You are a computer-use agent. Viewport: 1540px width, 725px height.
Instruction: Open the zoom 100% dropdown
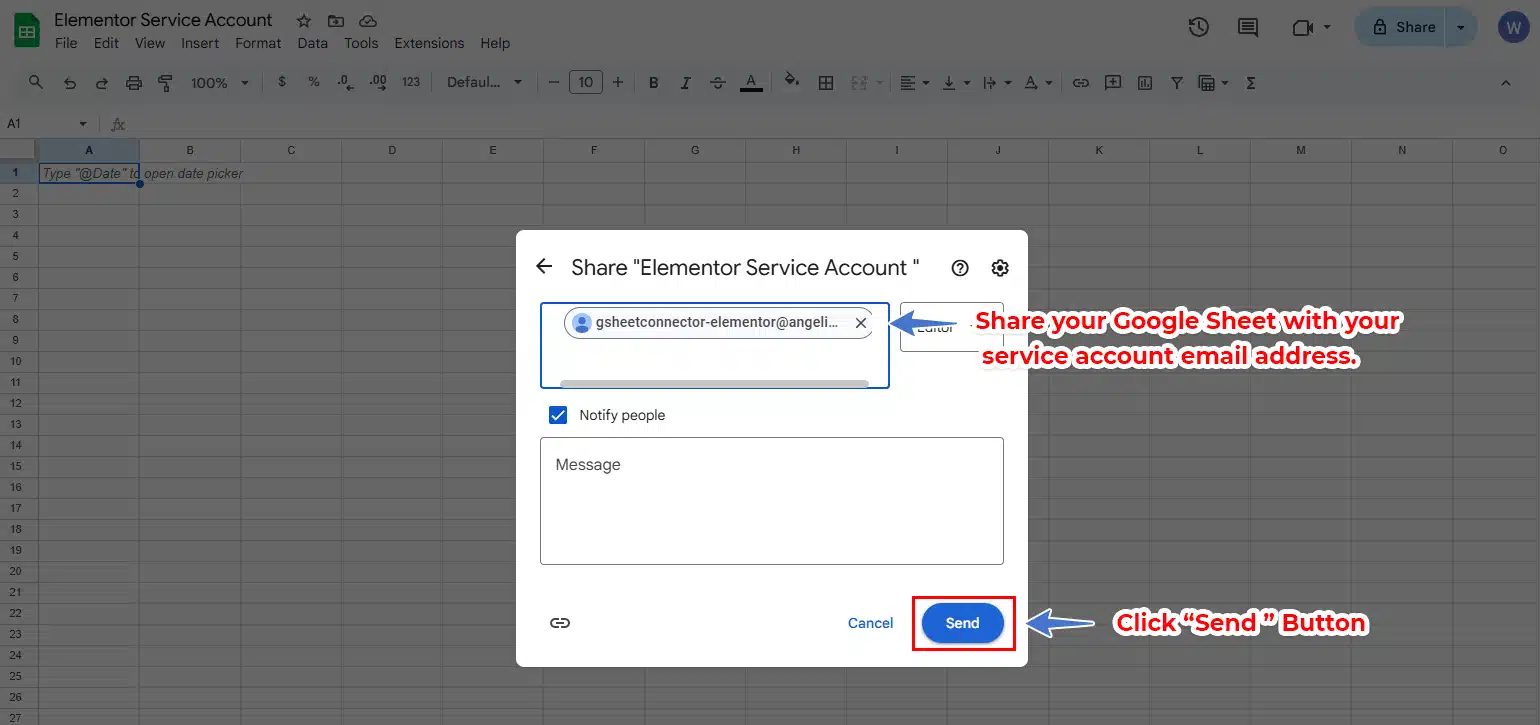[219, 83]
